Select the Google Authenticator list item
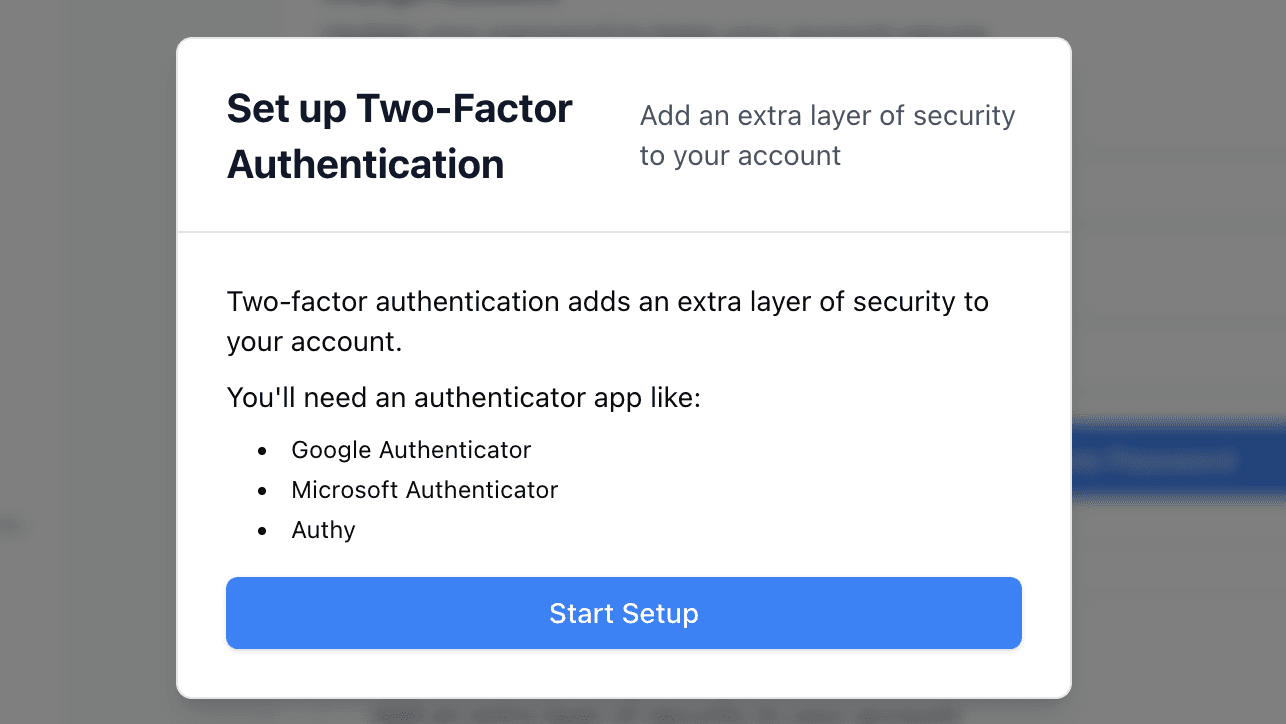 [411, 450]
